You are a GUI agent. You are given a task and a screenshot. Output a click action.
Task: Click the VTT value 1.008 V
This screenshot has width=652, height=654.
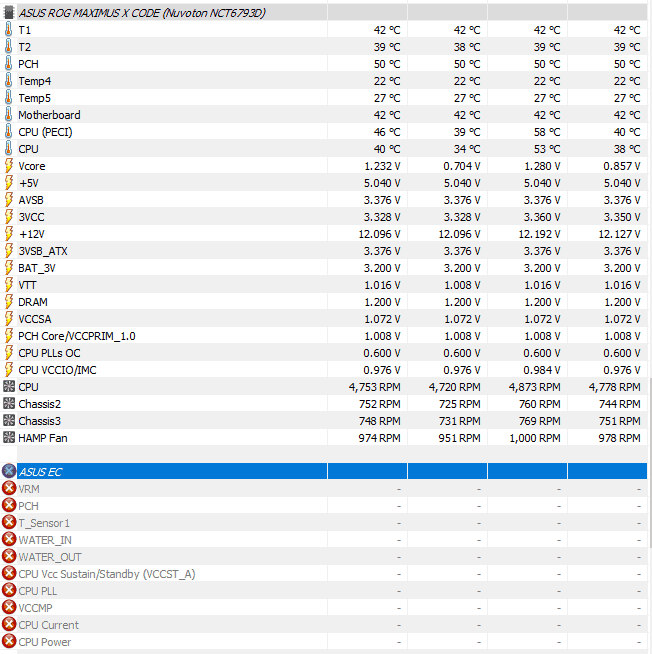tap(462, 285)
